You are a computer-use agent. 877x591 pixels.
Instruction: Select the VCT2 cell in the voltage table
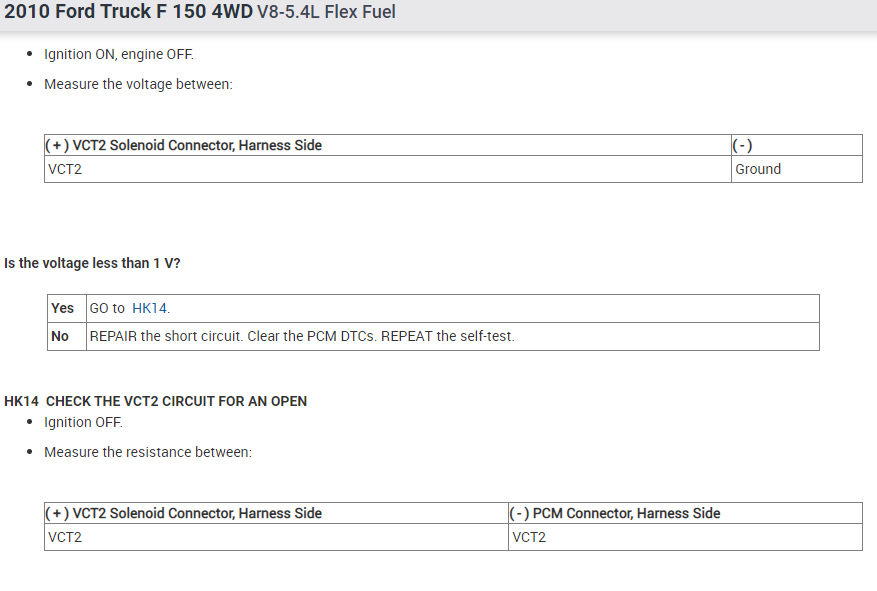coord(65,169)
